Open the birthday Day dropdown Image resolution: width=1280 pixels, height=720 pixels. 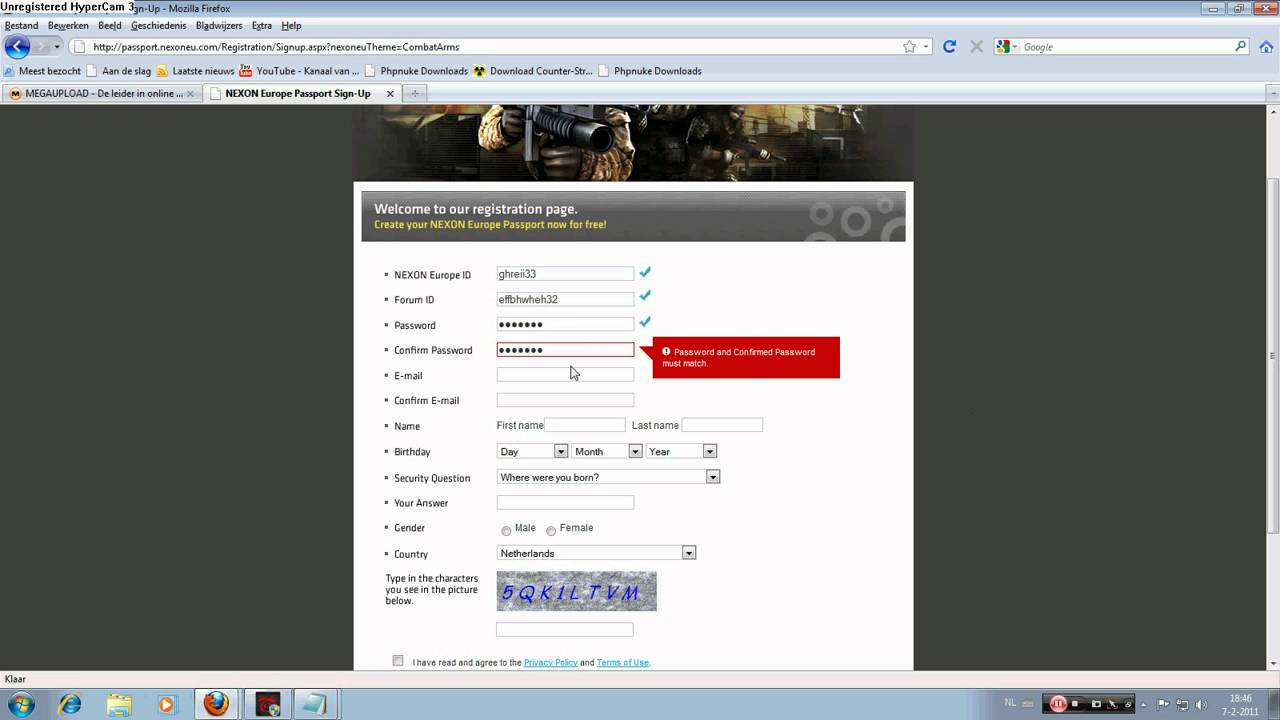[x=532, y=451]
